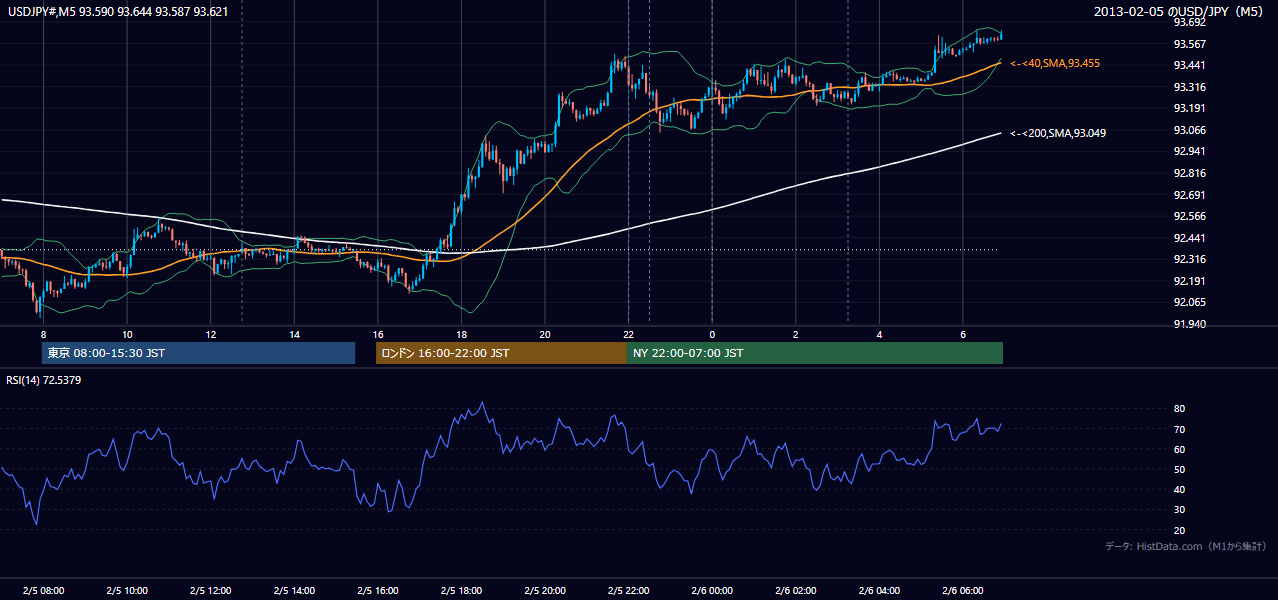Click hour label 14 under the price chart
Screen dimensions: 1278x600
pos(294,334)
